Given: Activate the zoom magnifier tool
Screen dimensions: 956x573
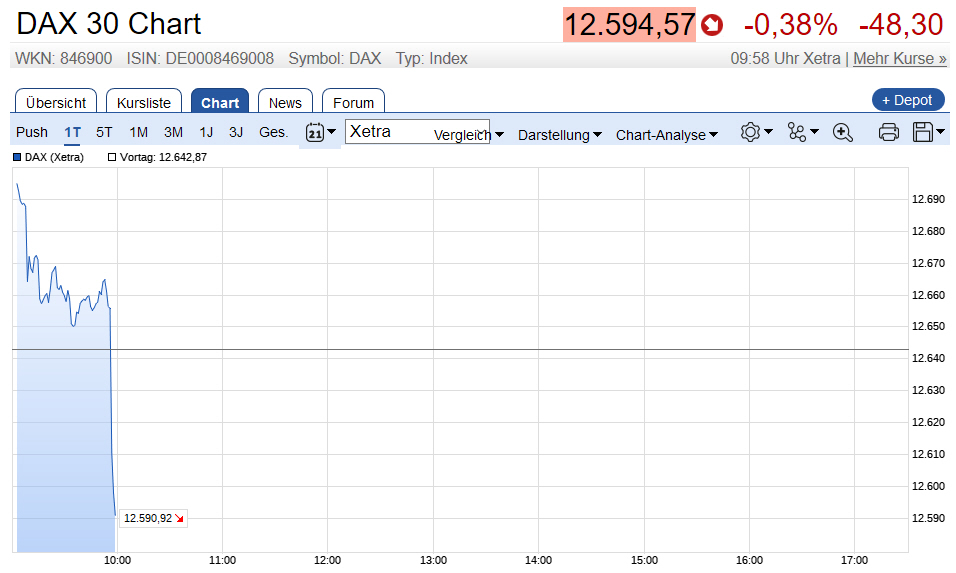Looking at the screenshot, I should pyautogui.click(x=843, y=132).
